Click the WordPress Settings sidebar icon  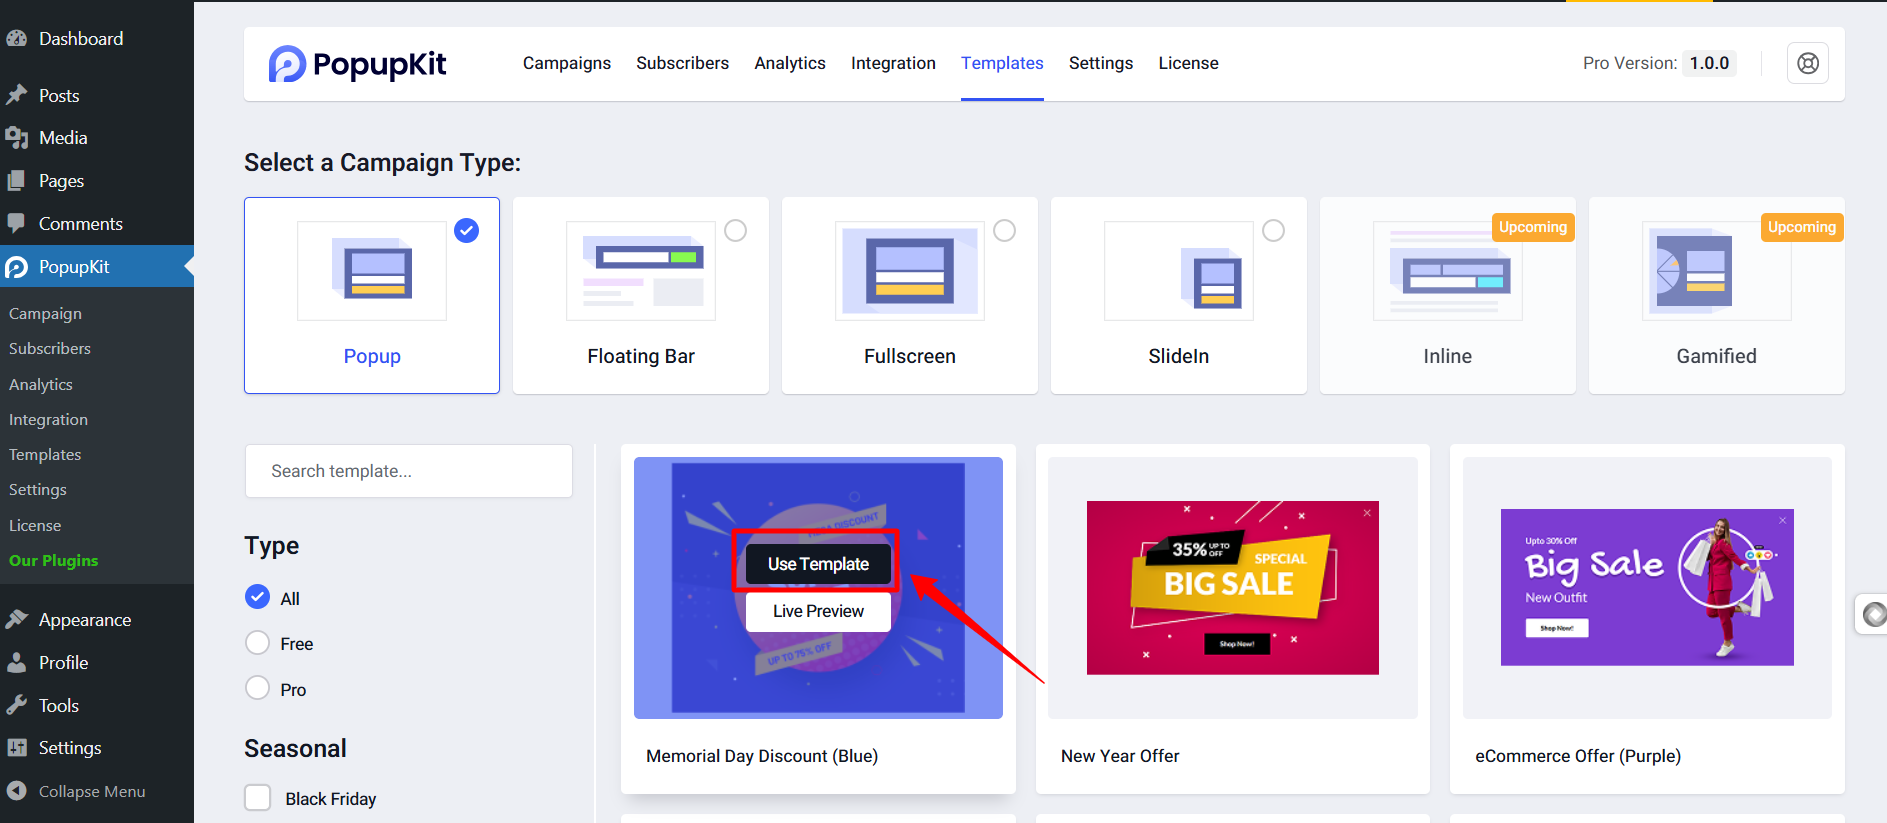16,748
